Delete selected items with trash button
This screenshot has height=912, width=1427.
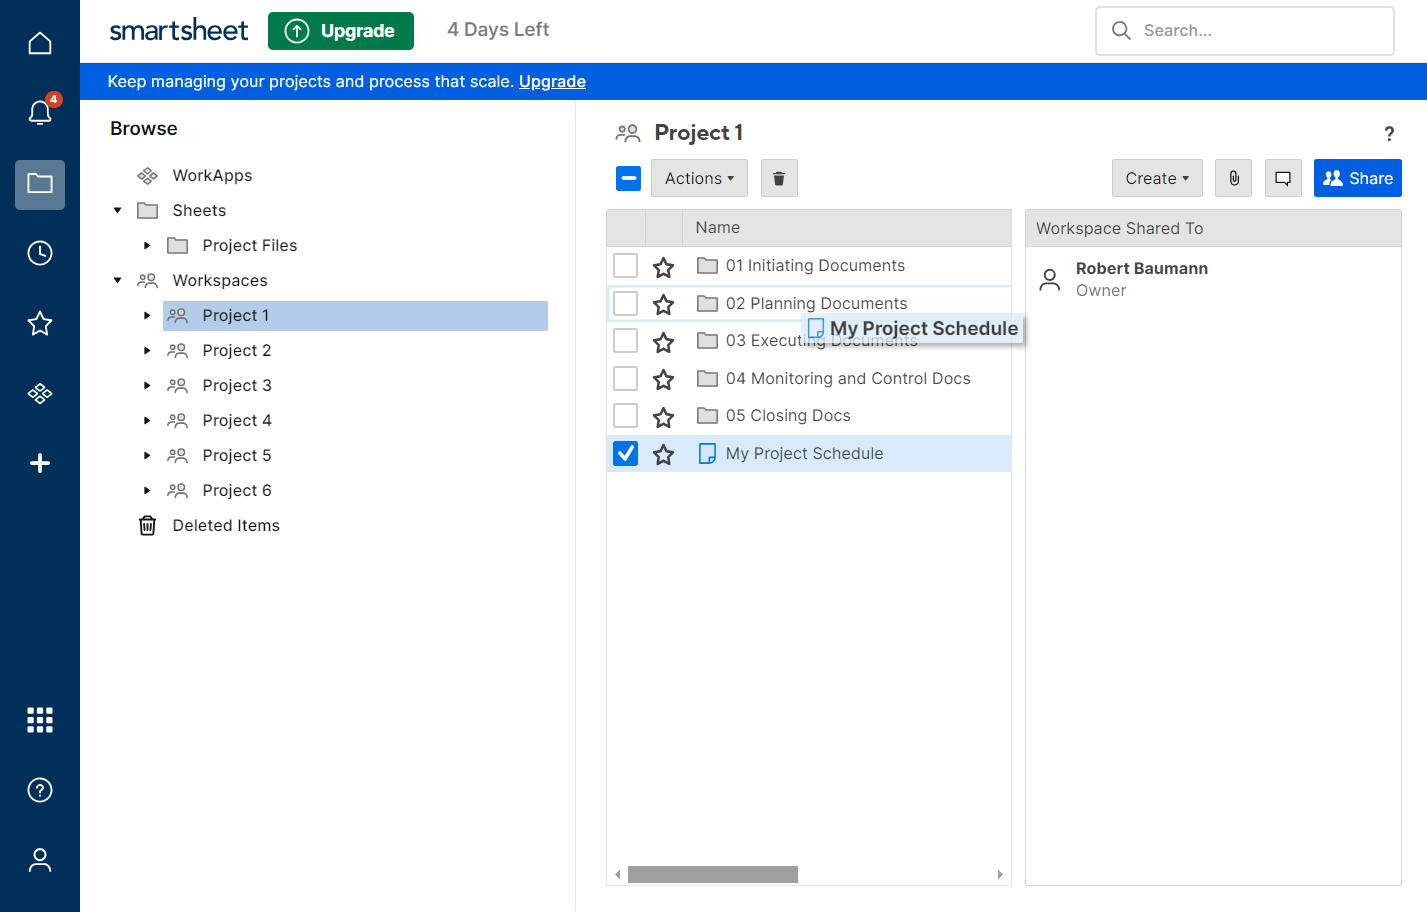coord(779,178)
